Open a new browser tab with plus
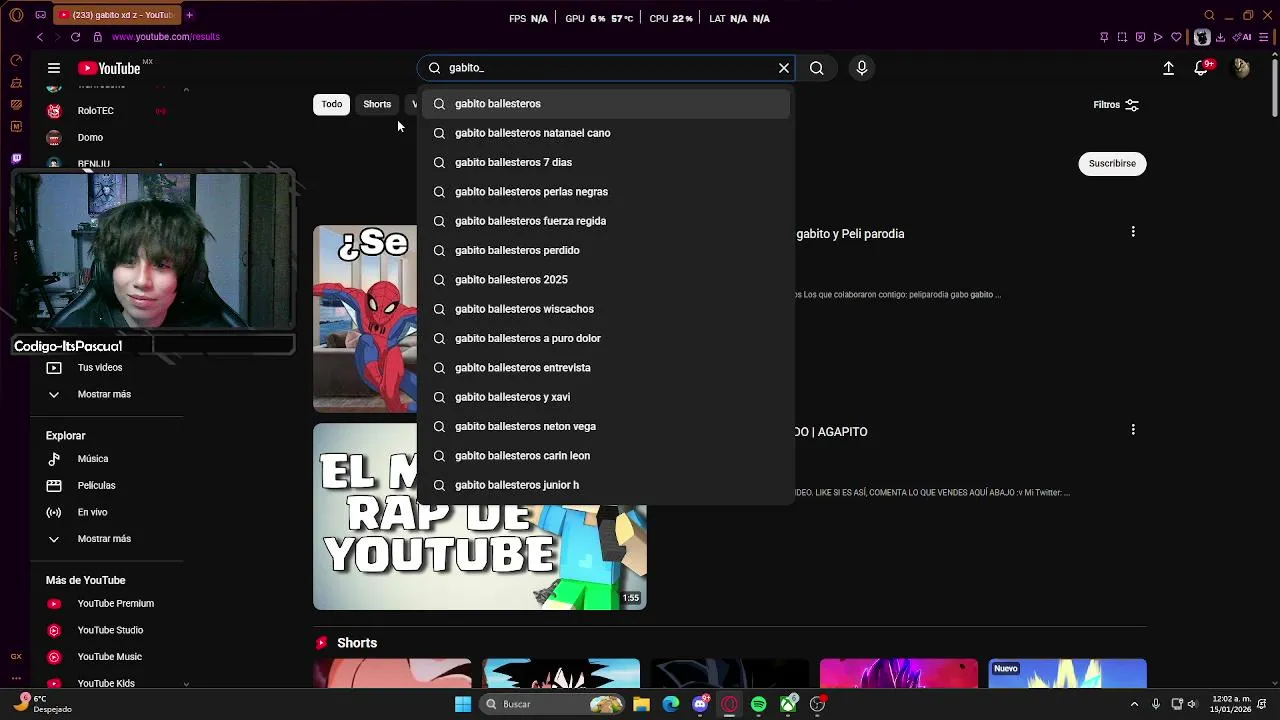The width and height of the screenshot is (1280, 720). tap(189, 15)
